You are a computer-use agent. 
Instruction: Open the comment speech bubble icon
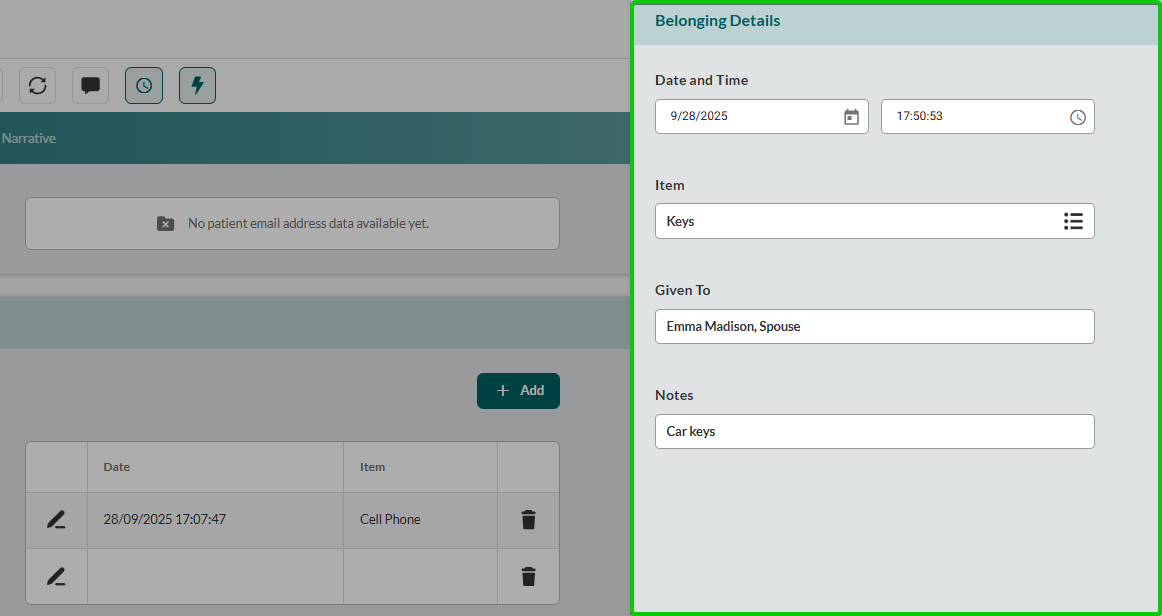pyautogui.click(x=91, y=85)
